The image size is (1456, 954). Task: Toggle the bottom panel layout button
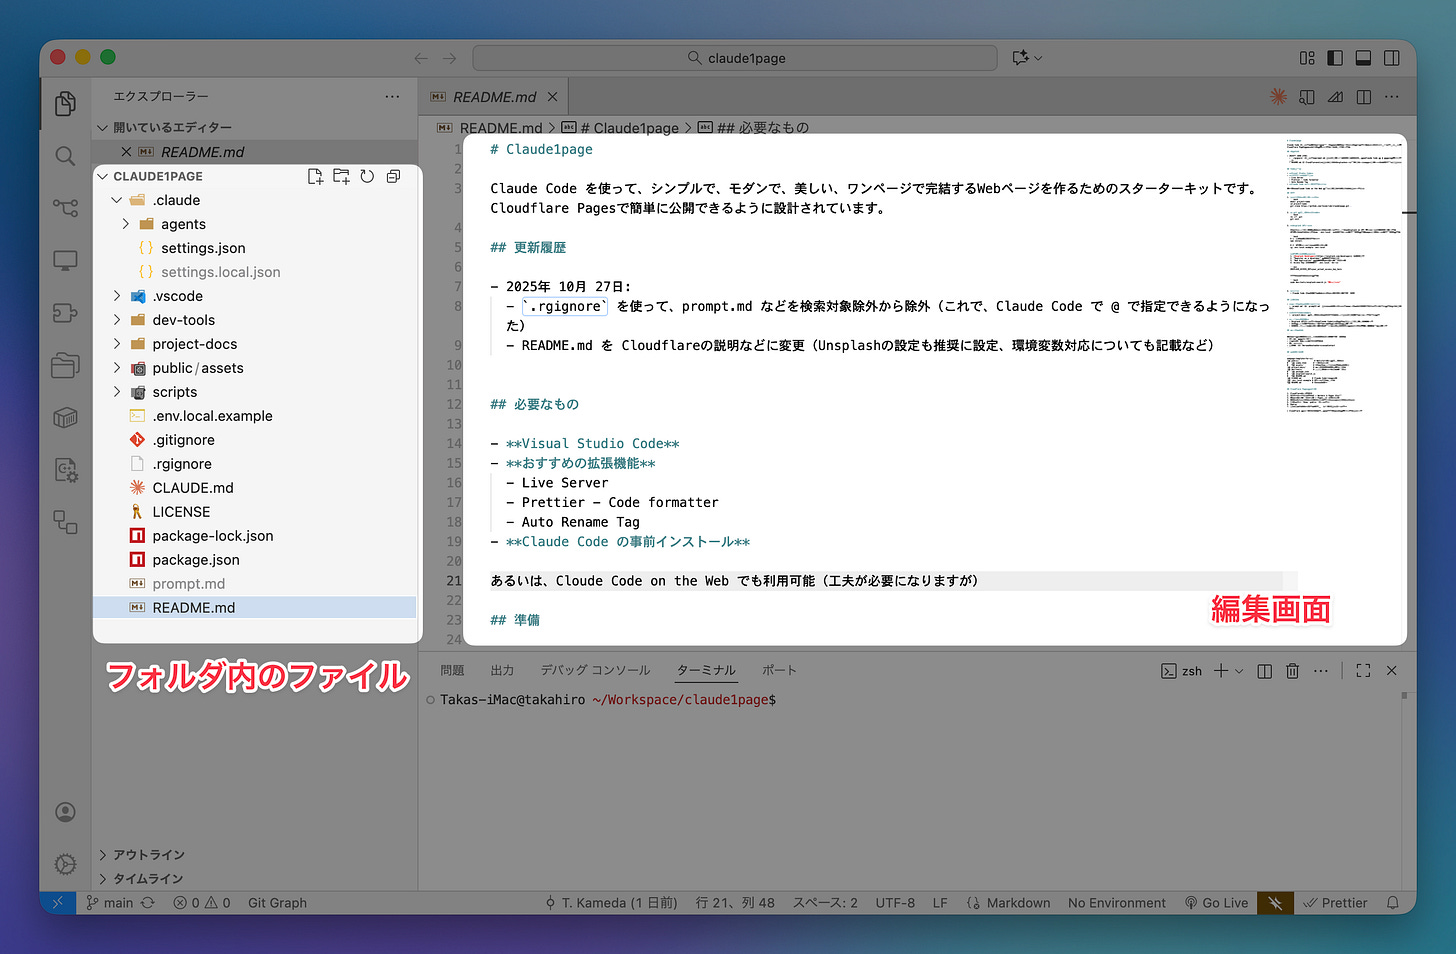pyautogui.click(x=1363, y=58)
